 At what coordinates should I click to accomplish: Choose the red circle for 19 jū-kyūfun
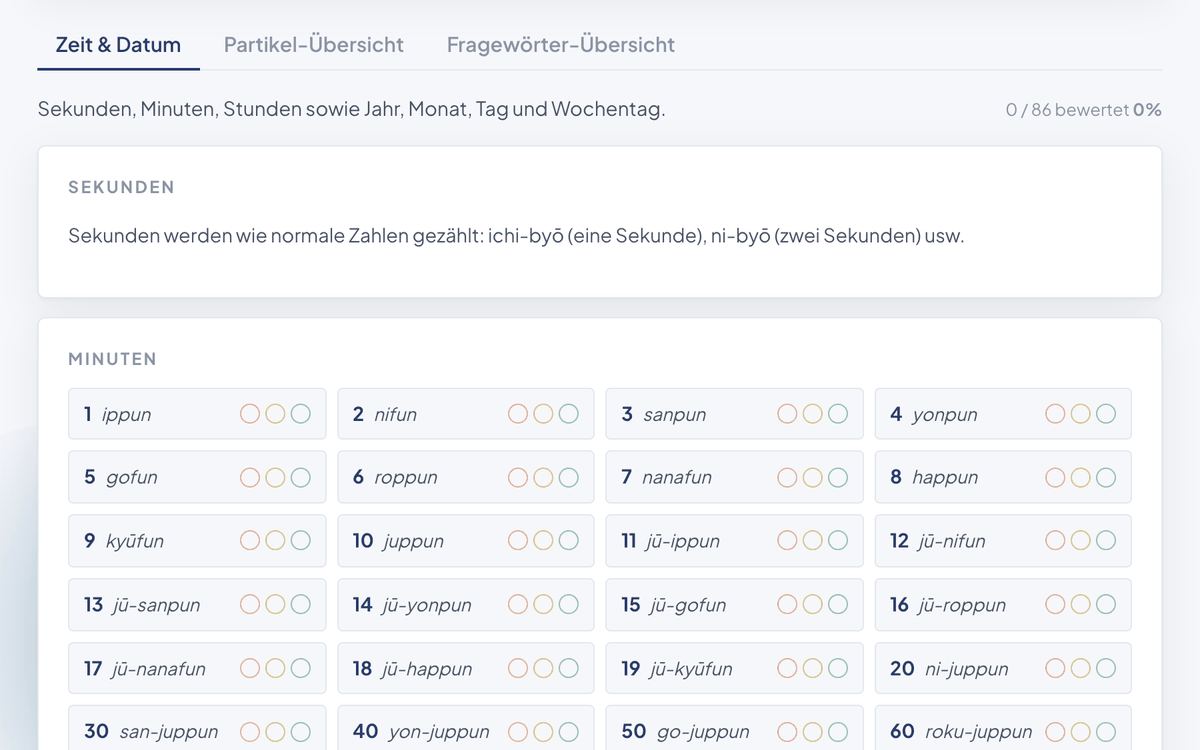point(787,668)
